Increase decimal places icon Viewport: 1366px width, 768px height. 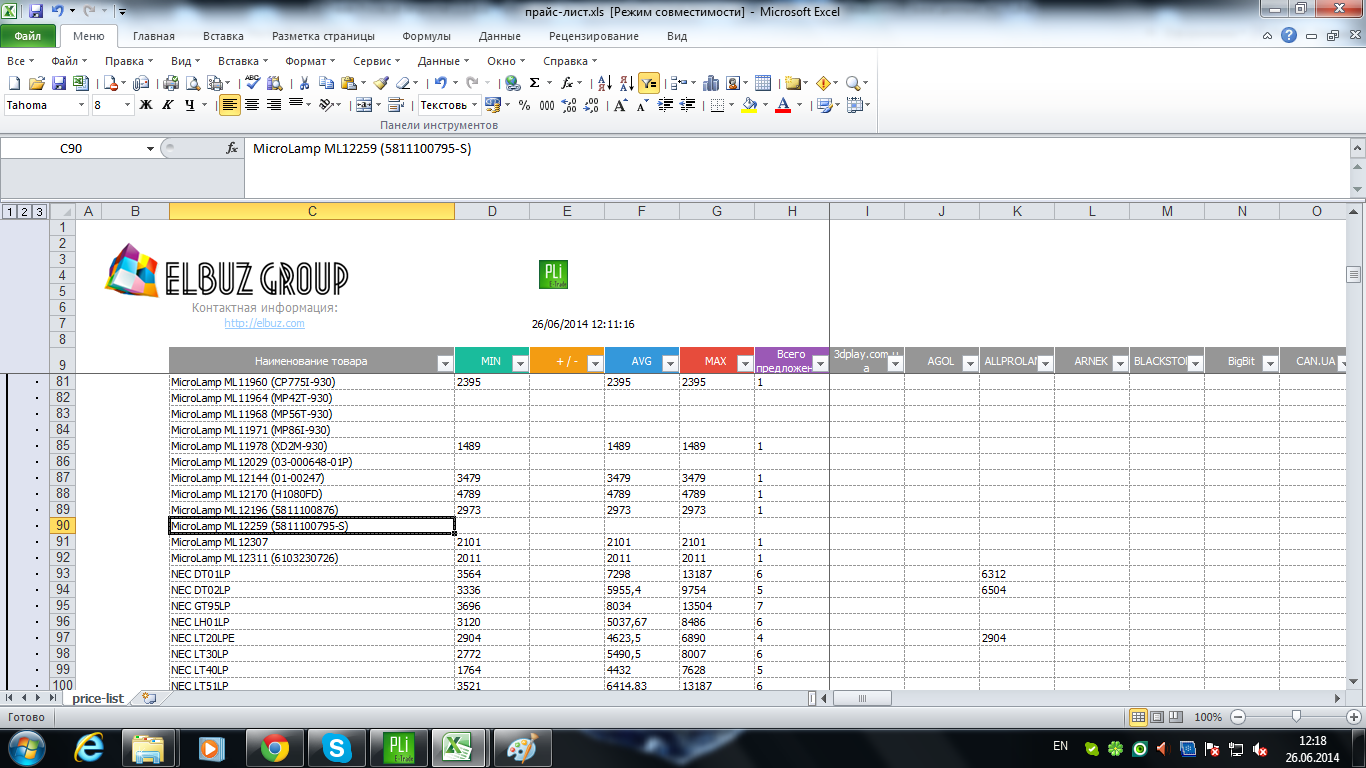569,105
